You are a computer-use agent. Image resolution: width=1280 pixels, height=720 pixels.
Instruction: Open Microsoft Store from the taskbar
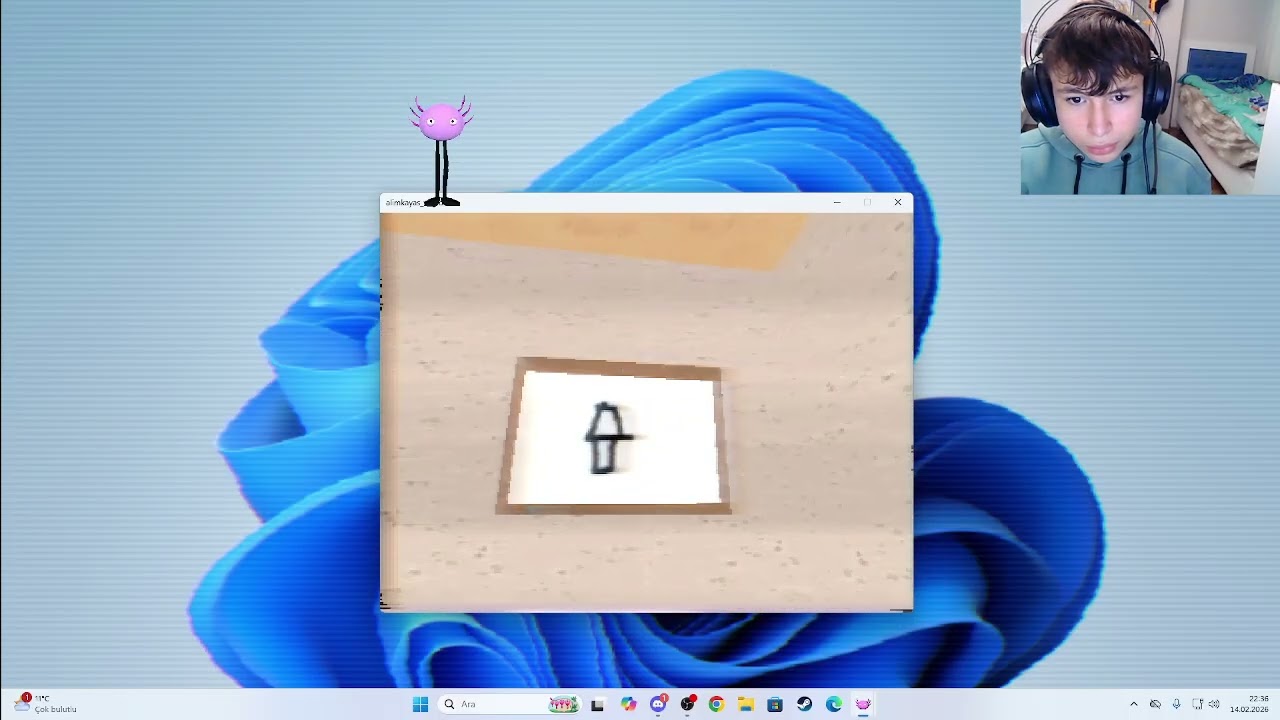pos(775,704)
